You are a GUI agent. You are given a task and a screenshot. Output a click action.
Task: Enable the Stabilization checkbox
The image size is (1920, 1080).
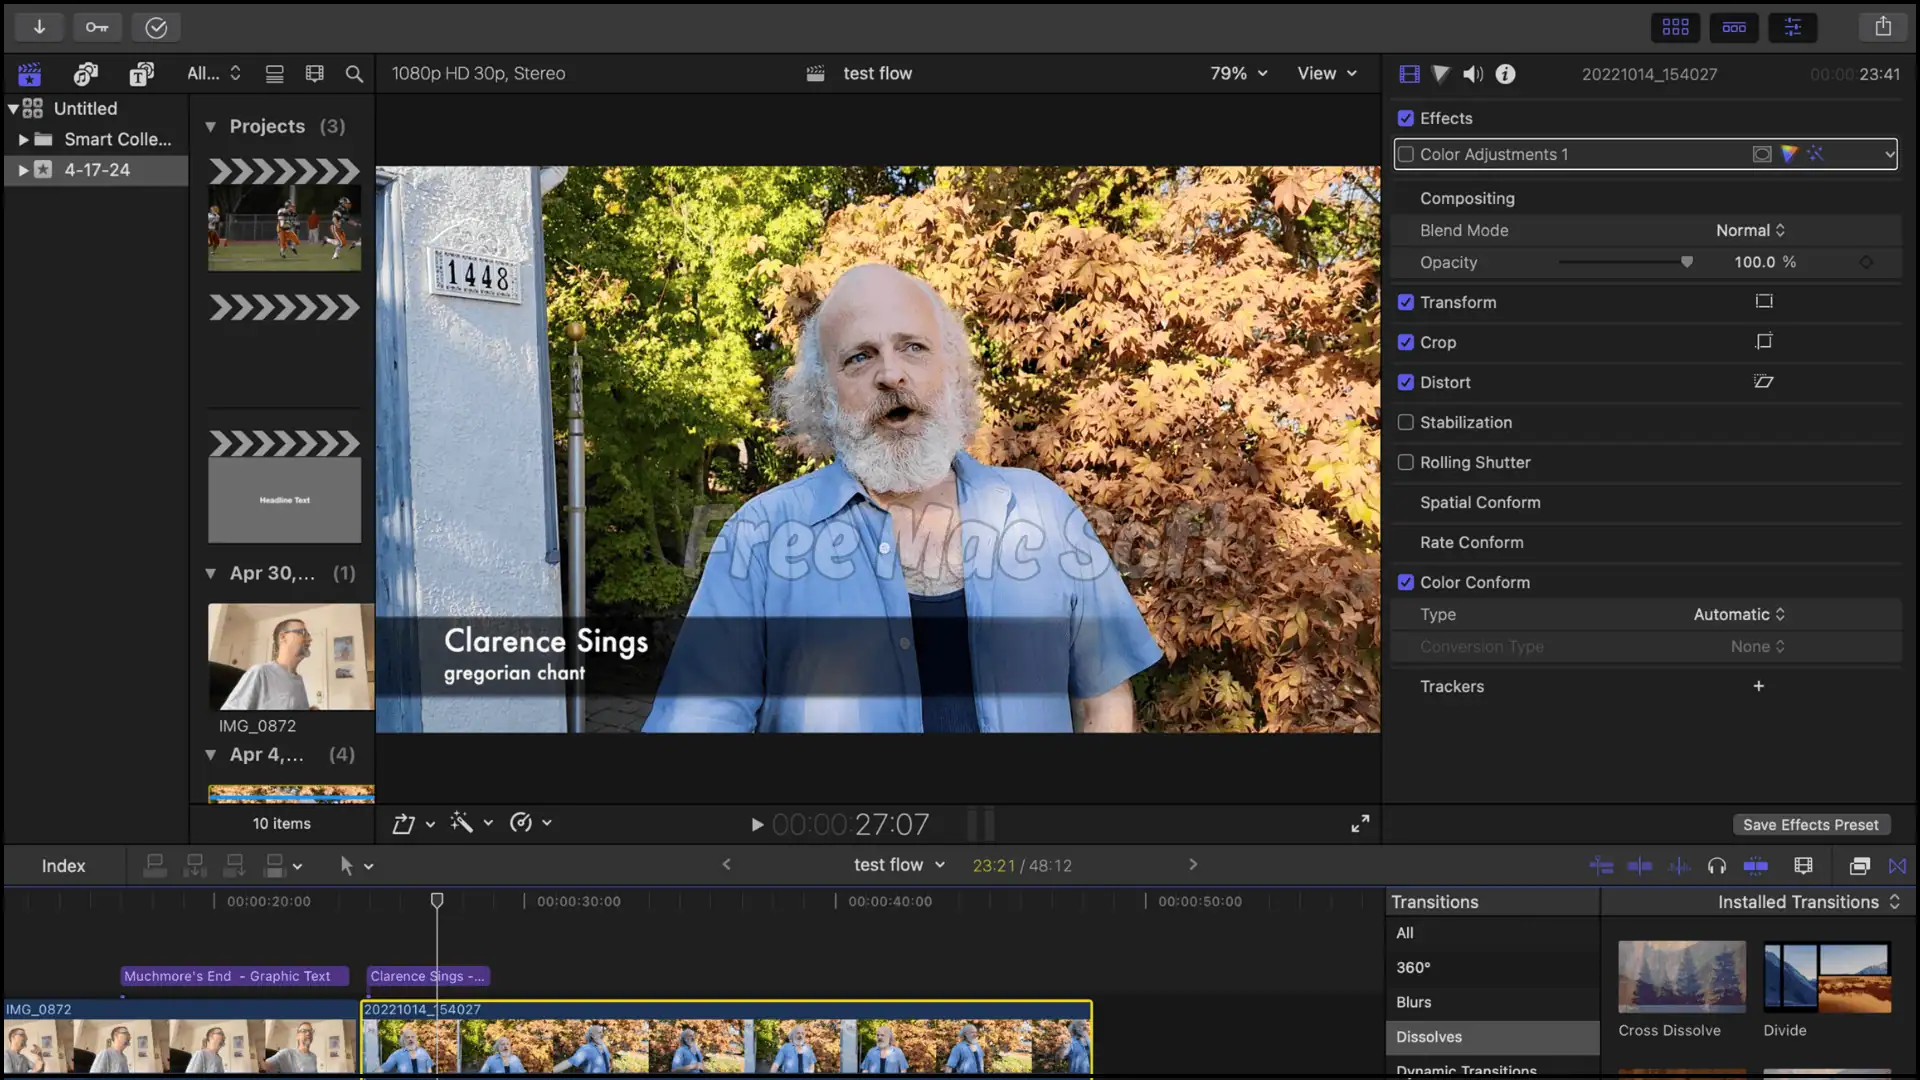tap(1406, 422)
